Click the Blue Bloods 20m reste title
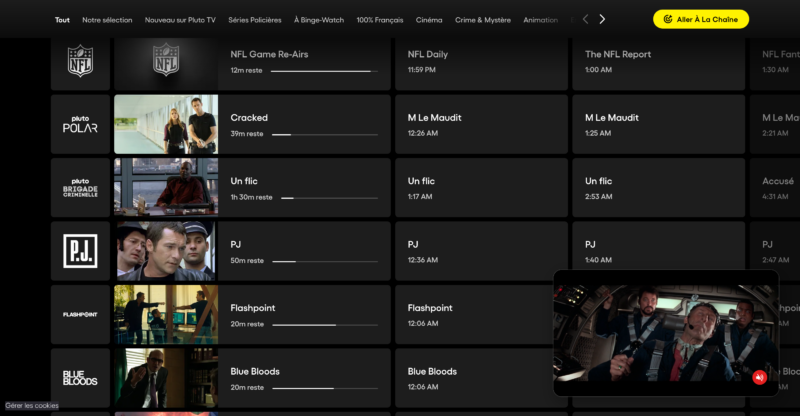The width and height of the screenshot is (800, 416). point(255,371)
